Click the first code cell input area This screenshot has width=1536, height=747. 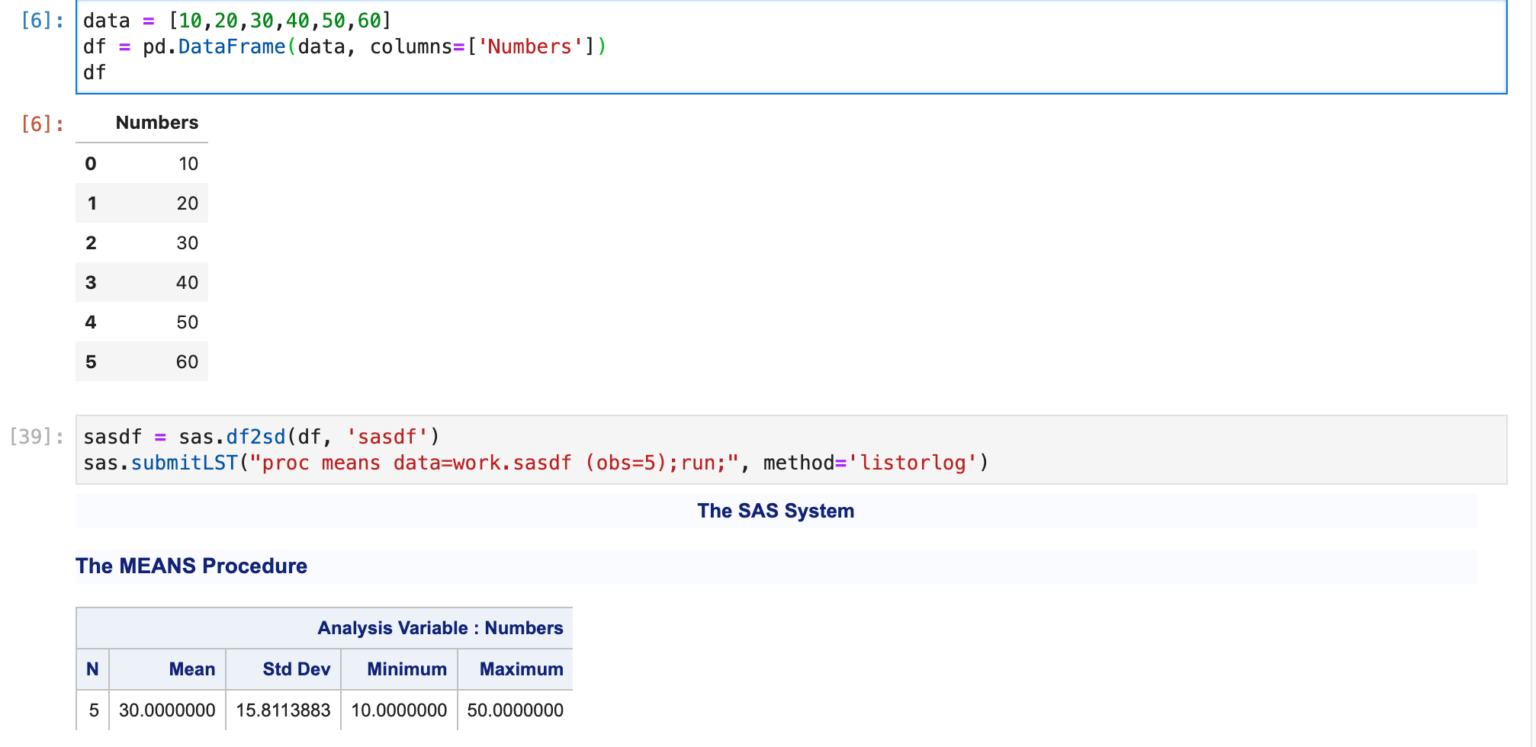coord(791,47)
